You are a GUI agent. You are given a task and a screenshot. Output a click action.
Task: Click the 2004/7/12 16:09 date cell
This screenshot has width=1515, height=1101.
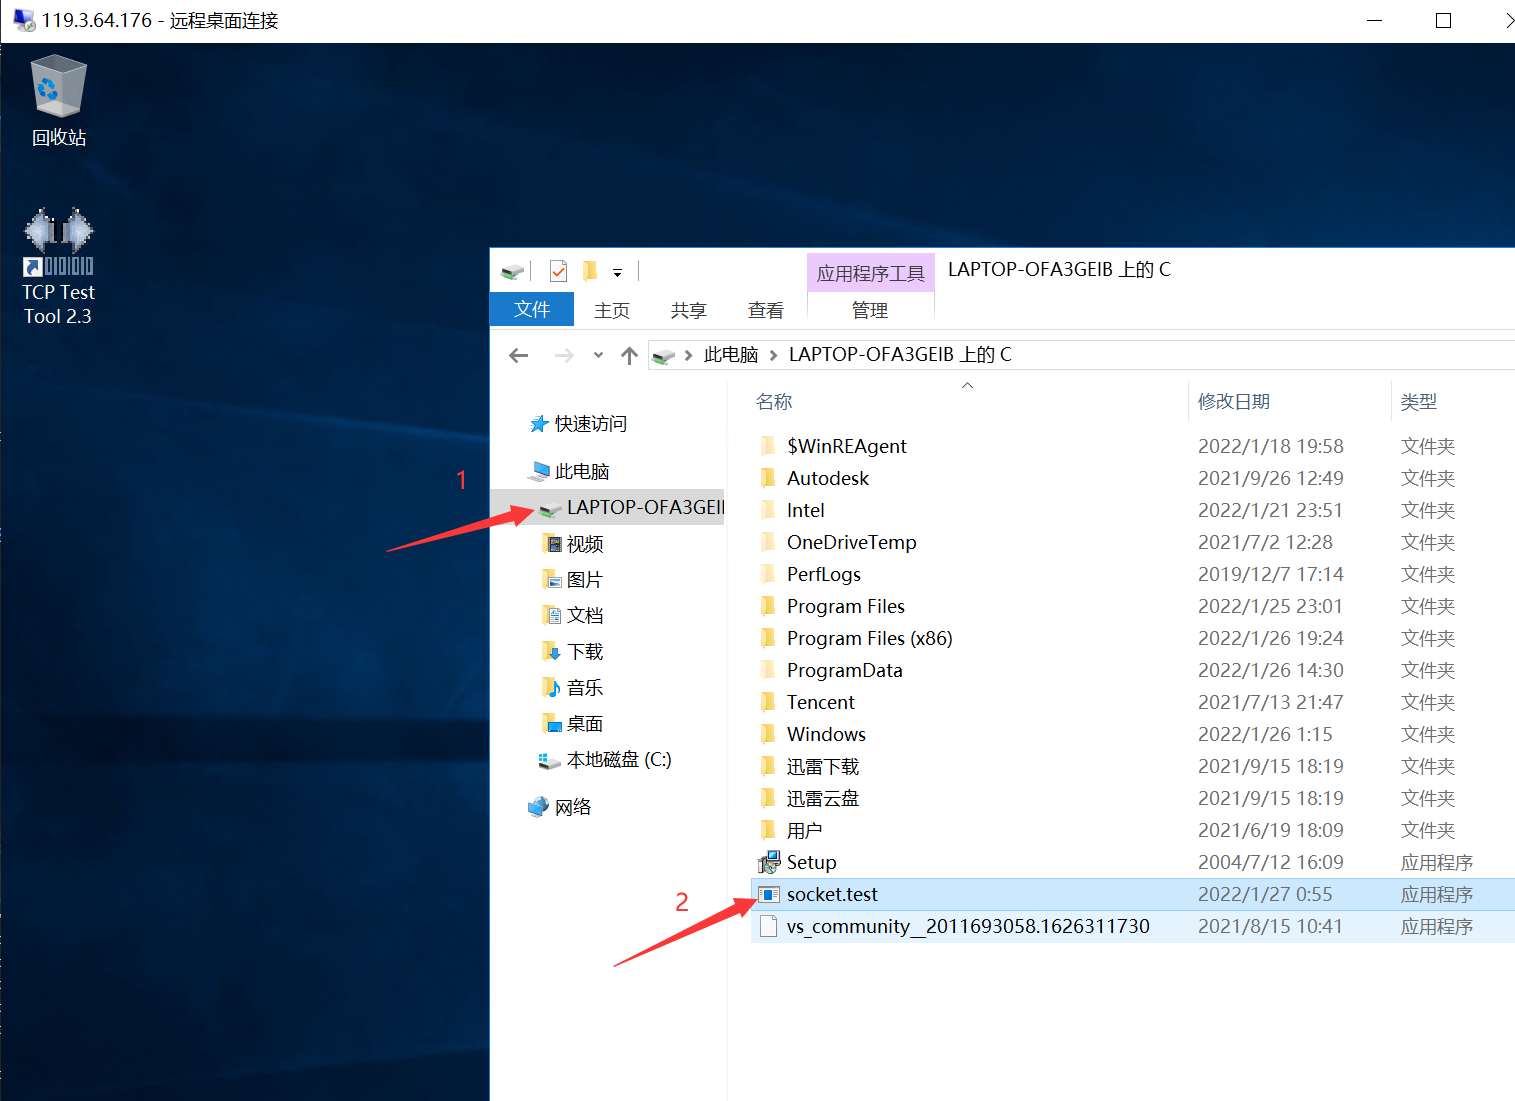tap(1271, 862)
